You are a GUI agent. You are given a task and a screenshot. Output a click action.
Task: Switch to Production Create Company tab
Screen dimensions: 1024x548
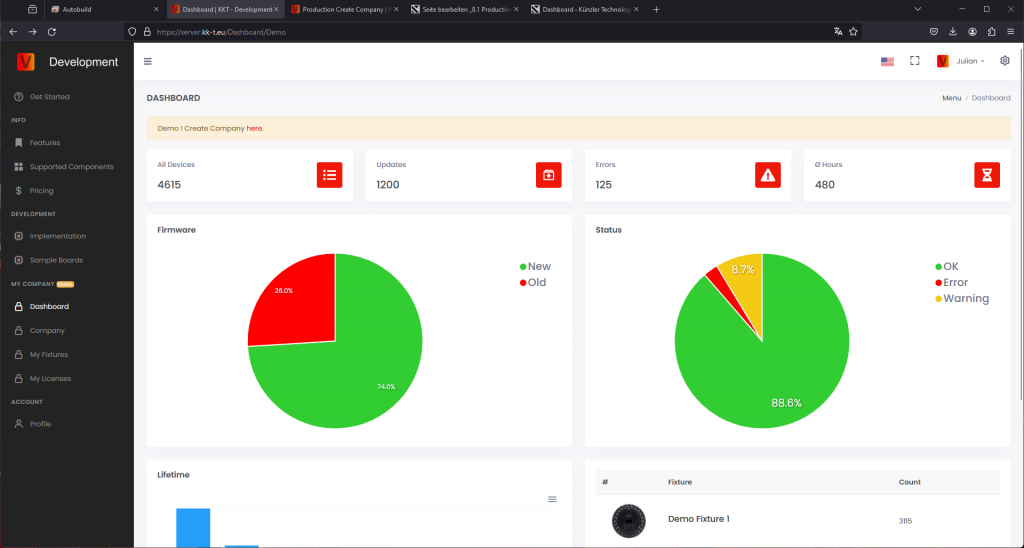(344, 9)
